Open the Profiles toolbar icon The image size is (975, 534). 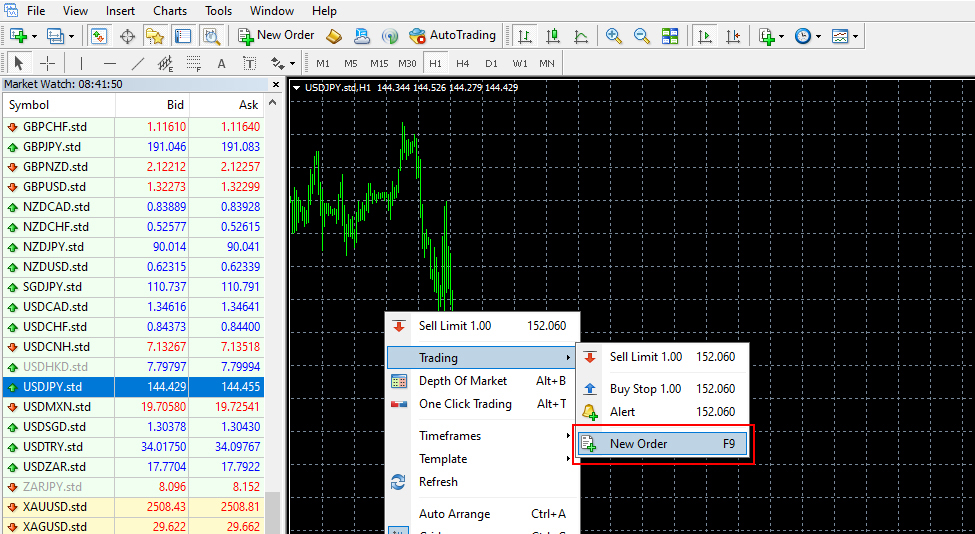pos(56,36)
